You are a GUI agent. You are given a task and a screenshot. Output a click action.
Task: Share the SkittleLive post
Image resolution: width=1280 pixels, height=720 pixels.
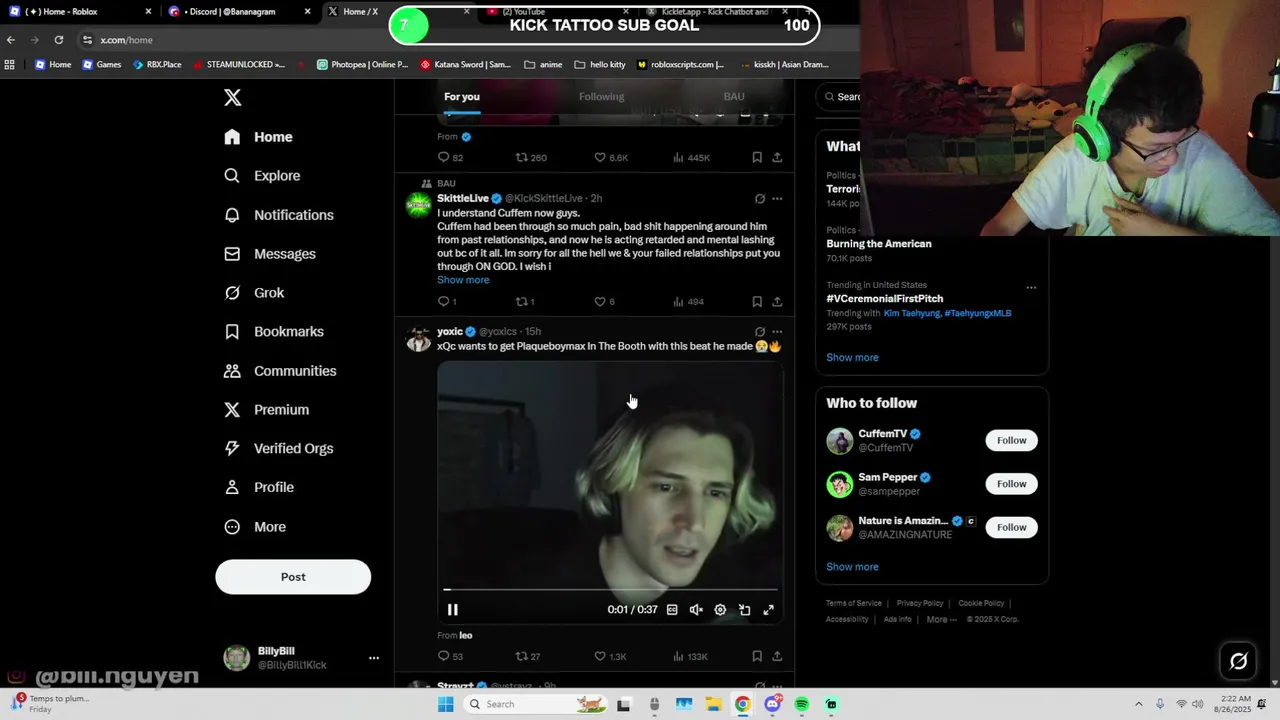[x=777, y=301]
